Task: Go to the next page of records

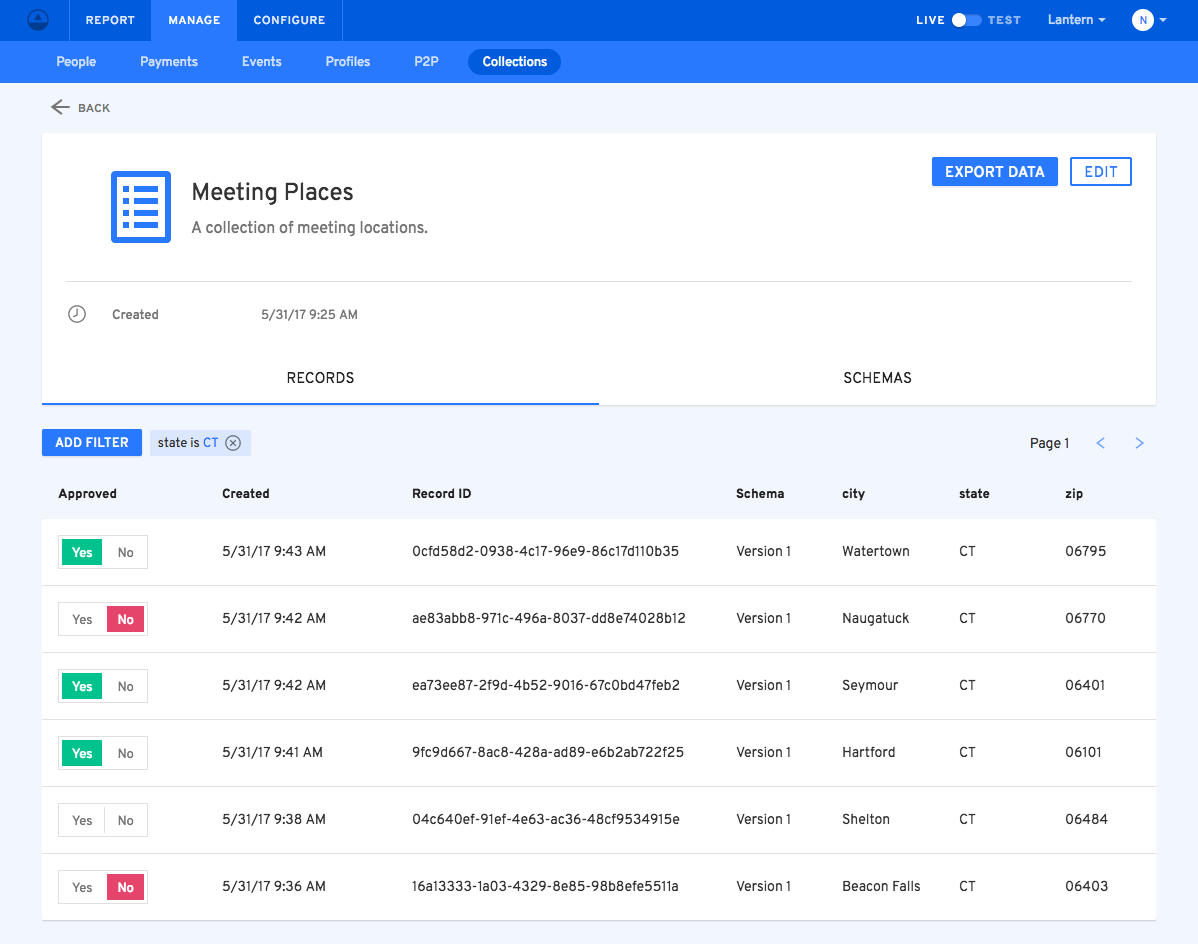Action: (x=1139, y=443)
